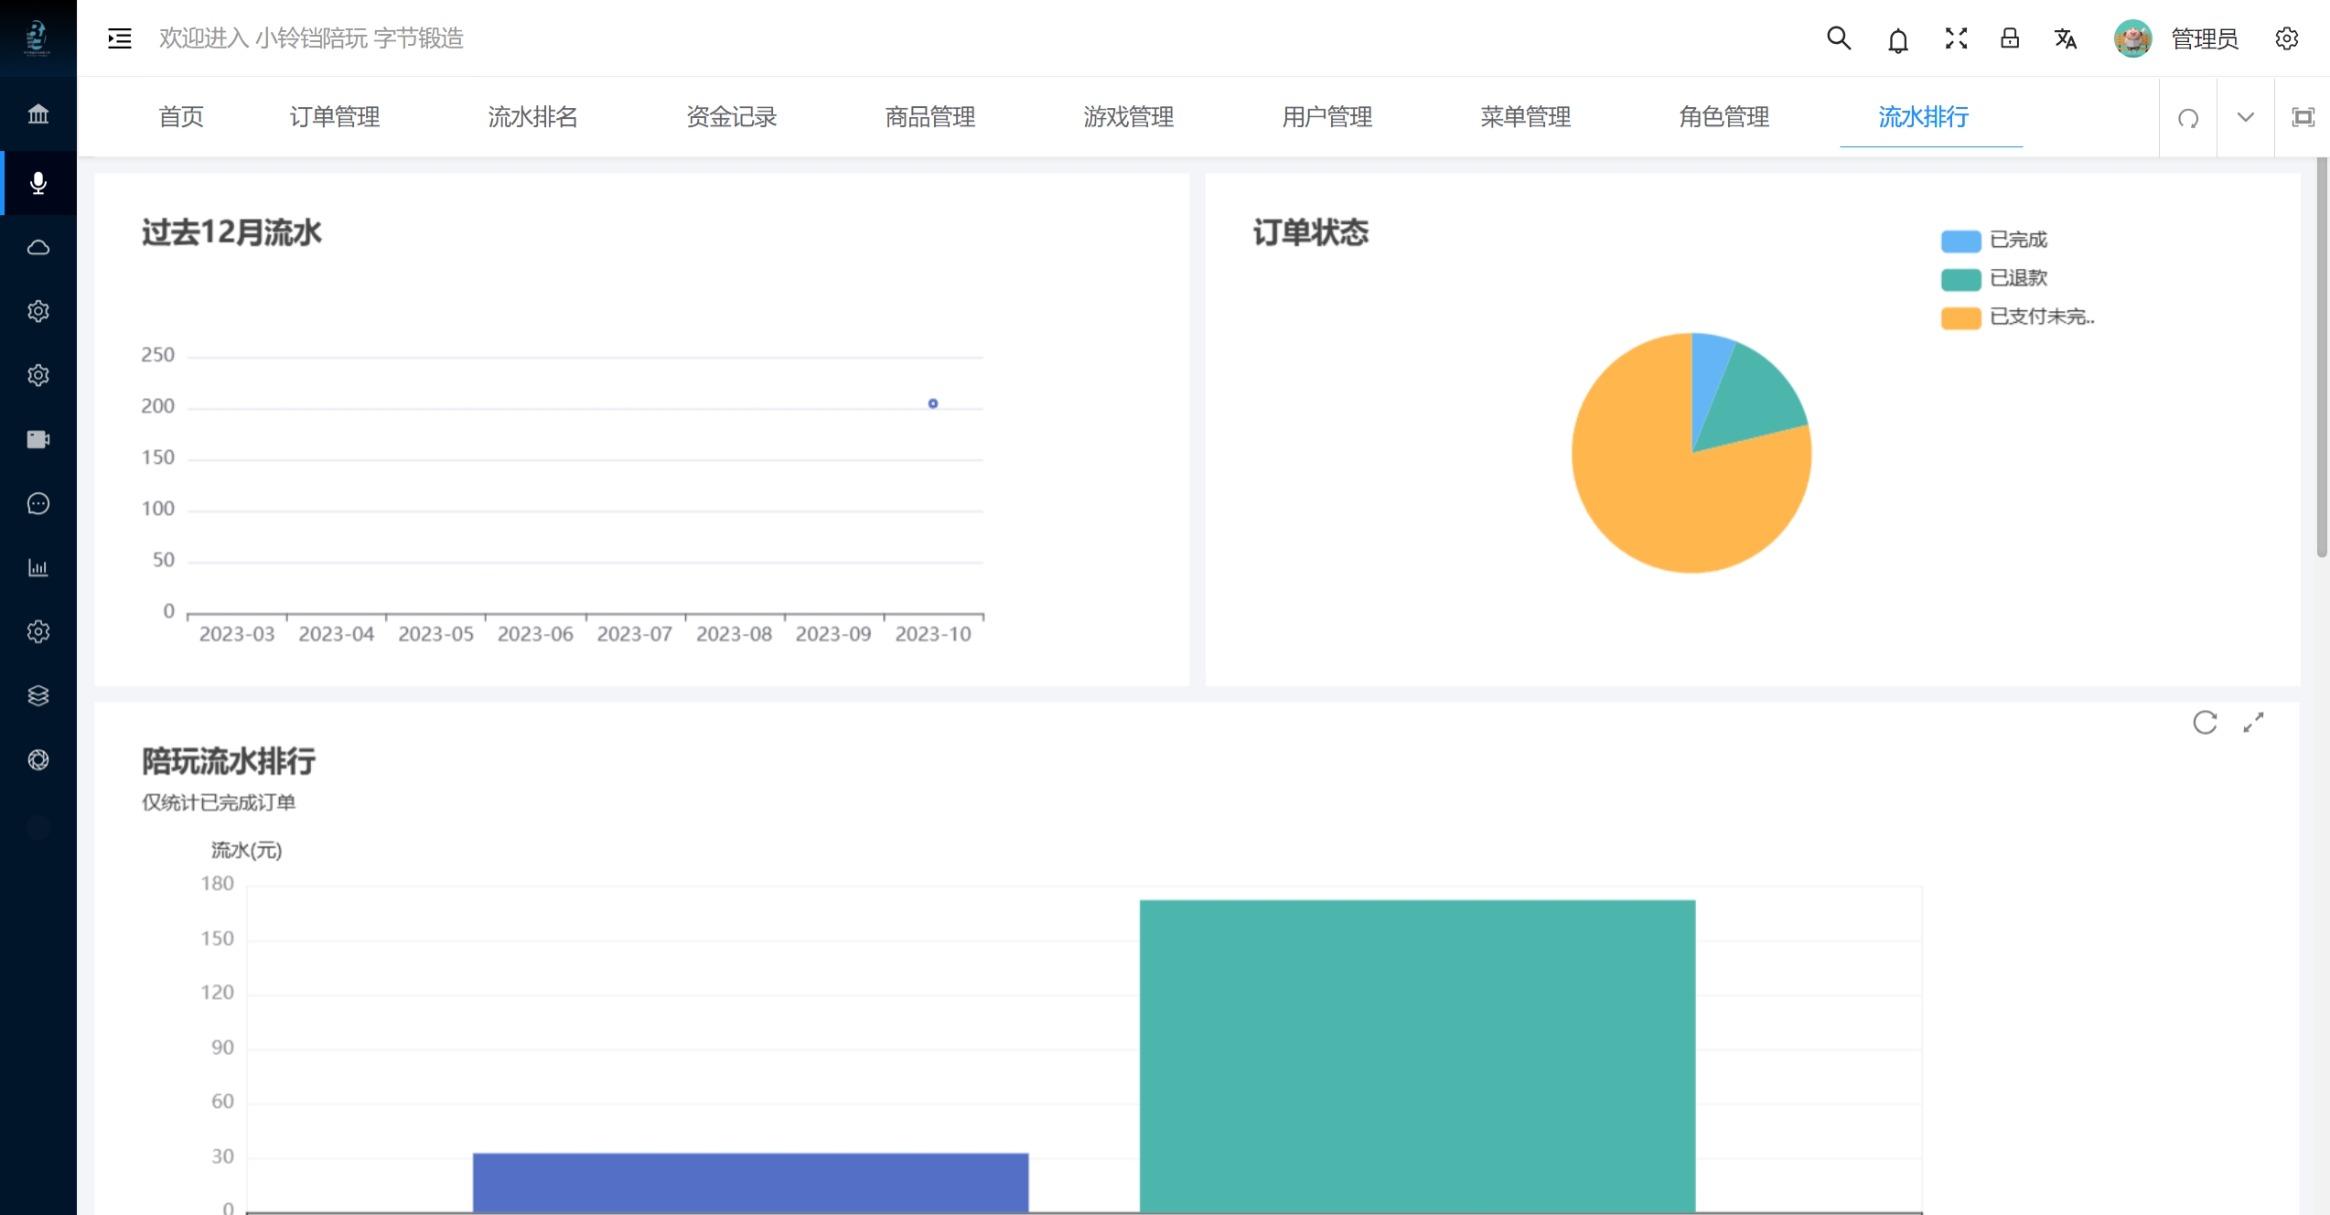
Task: Click the teal pie chart slice
Action: click(1755, 400)
